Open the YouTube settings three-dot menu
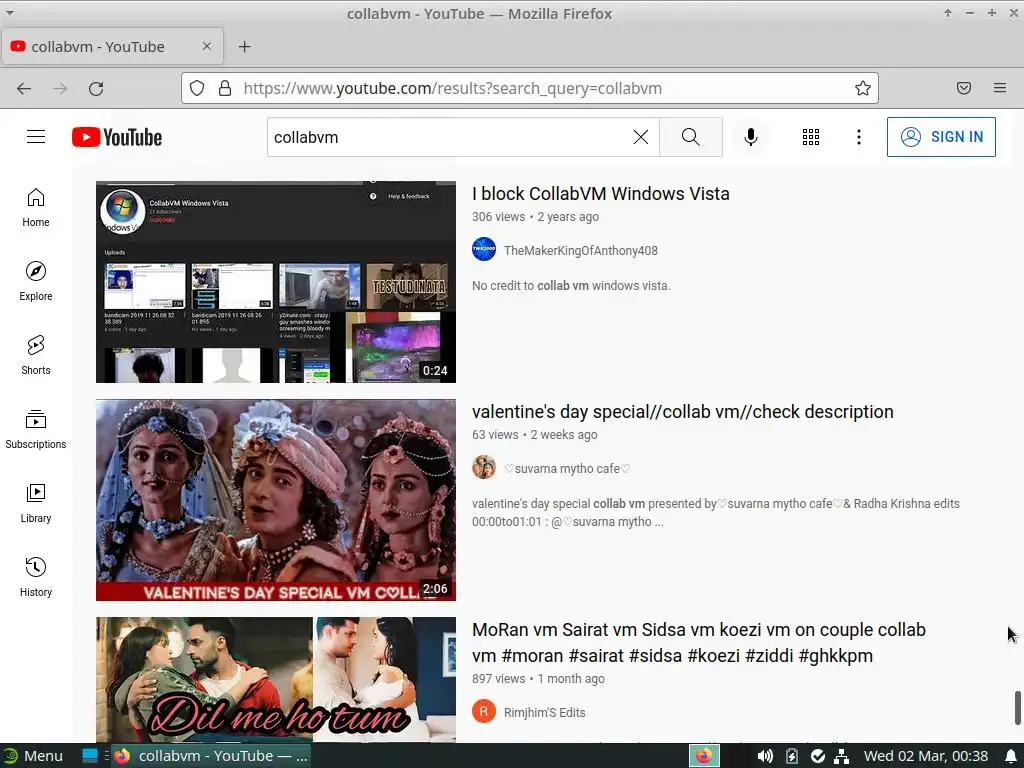This screenshot has height=768, width=1024. (858, 137)
